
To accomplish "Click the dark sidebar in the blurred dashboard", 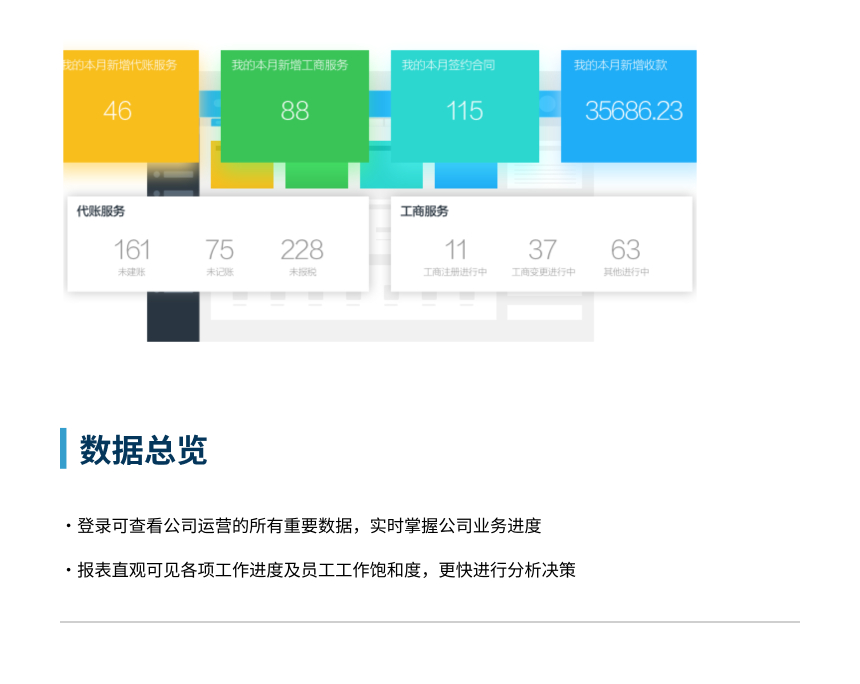I will pos(172,318).
